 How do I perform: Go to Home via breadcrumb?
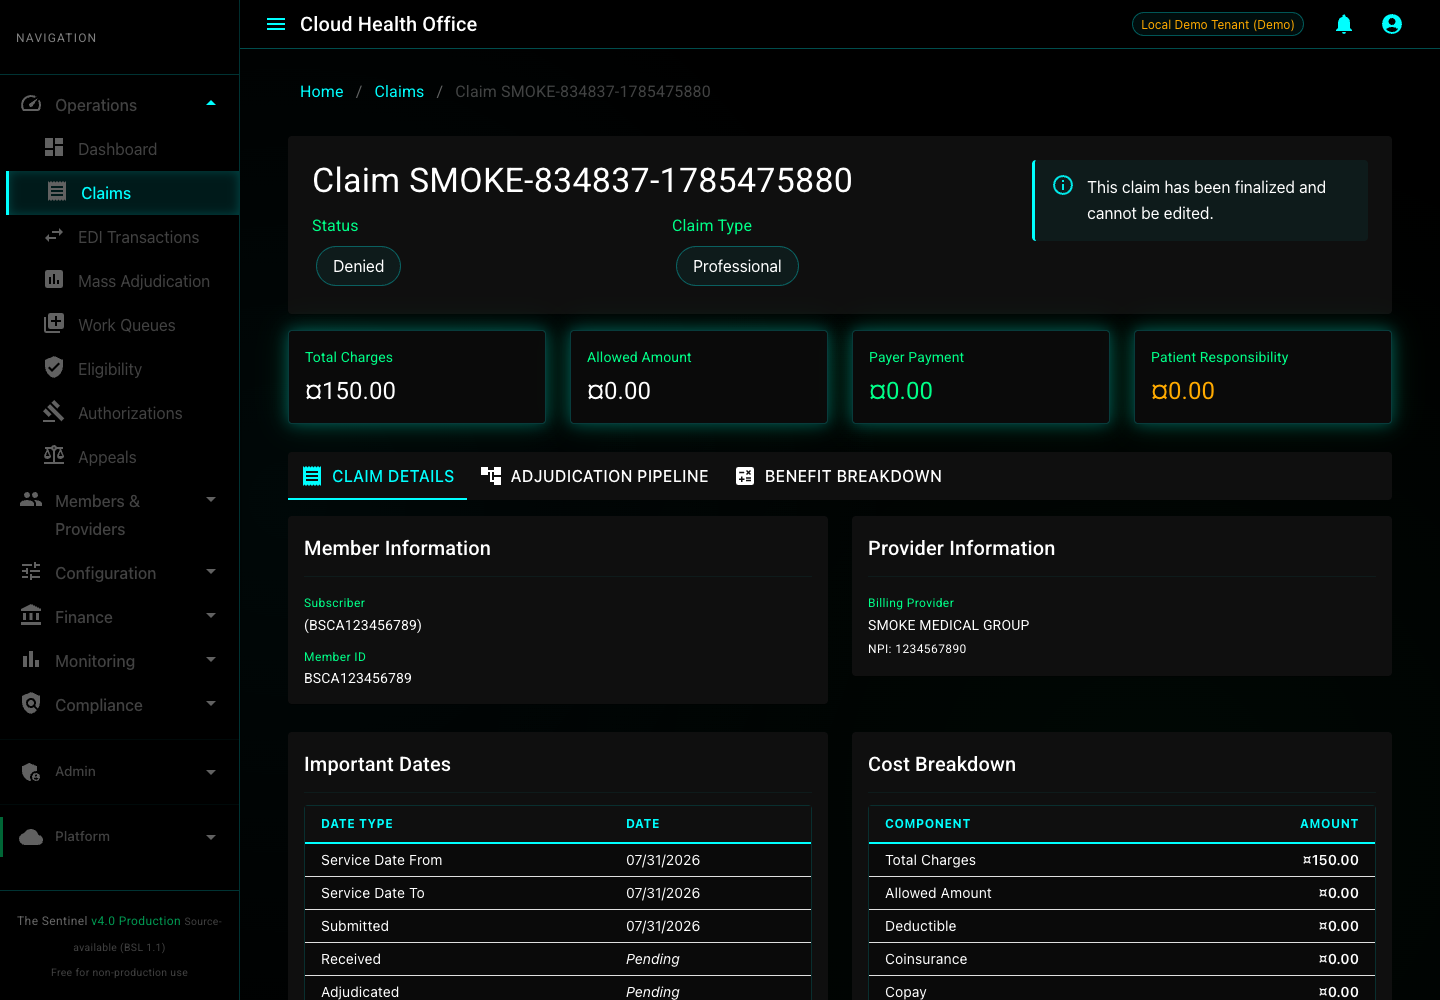click(x=321, y=91)
